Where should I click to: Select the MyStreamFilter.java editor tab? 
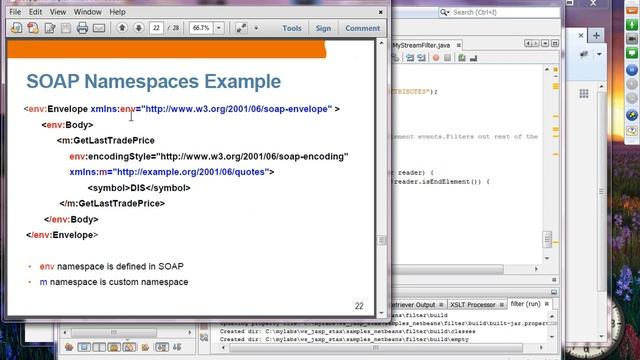click(421, 45)
